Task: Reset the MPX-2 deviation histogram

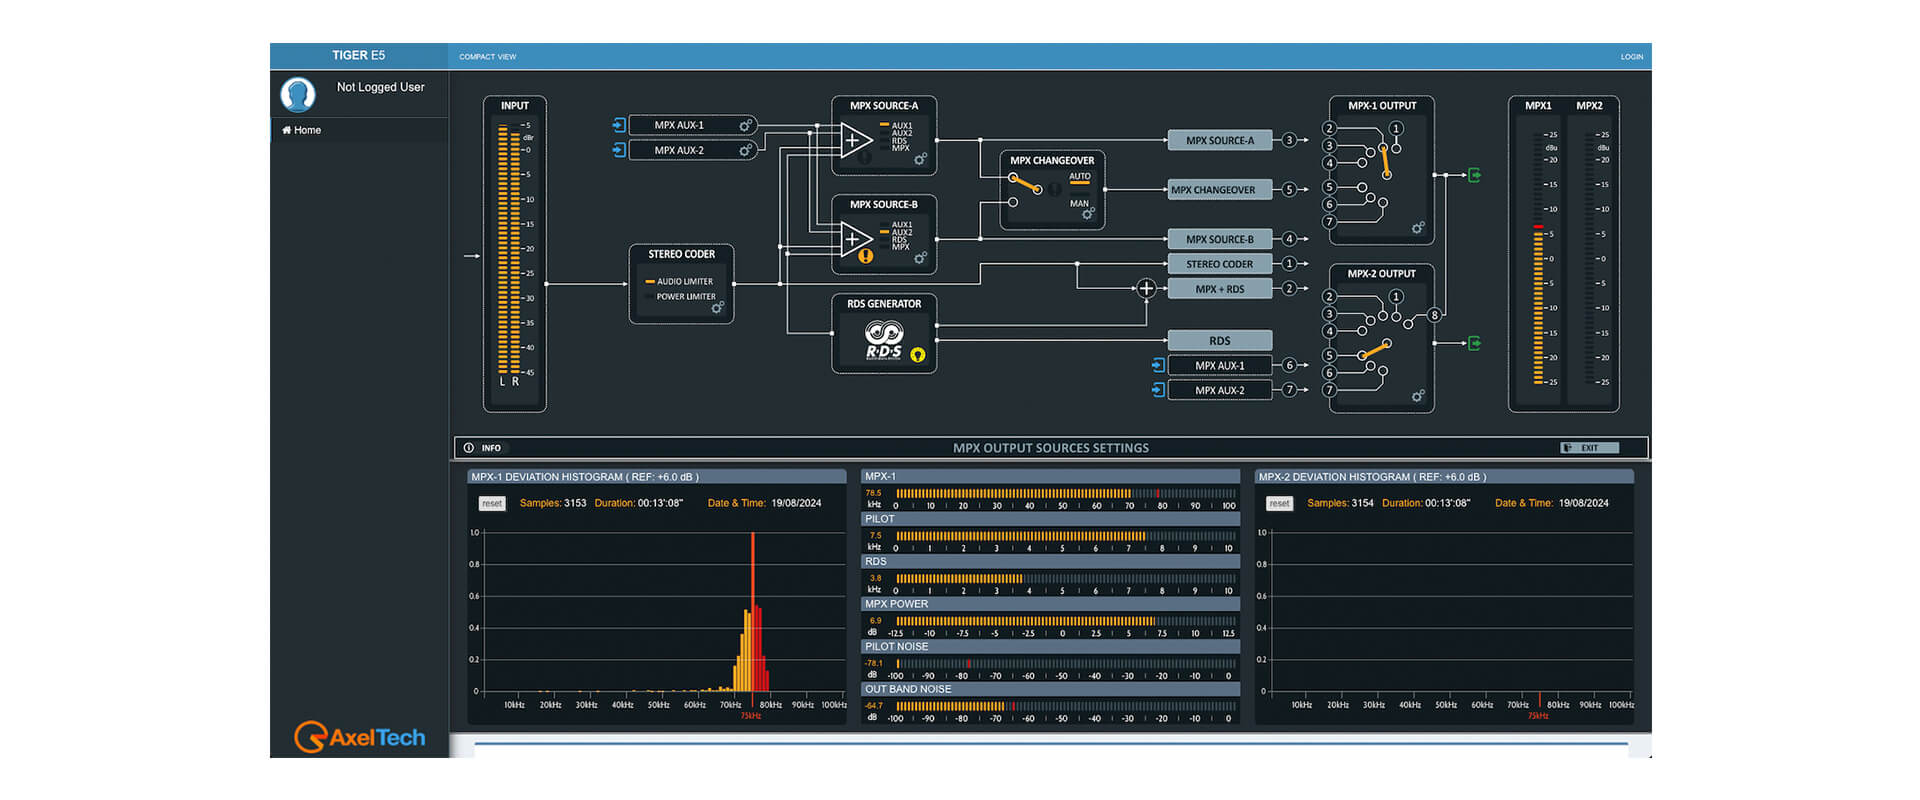Action: 1279,503
